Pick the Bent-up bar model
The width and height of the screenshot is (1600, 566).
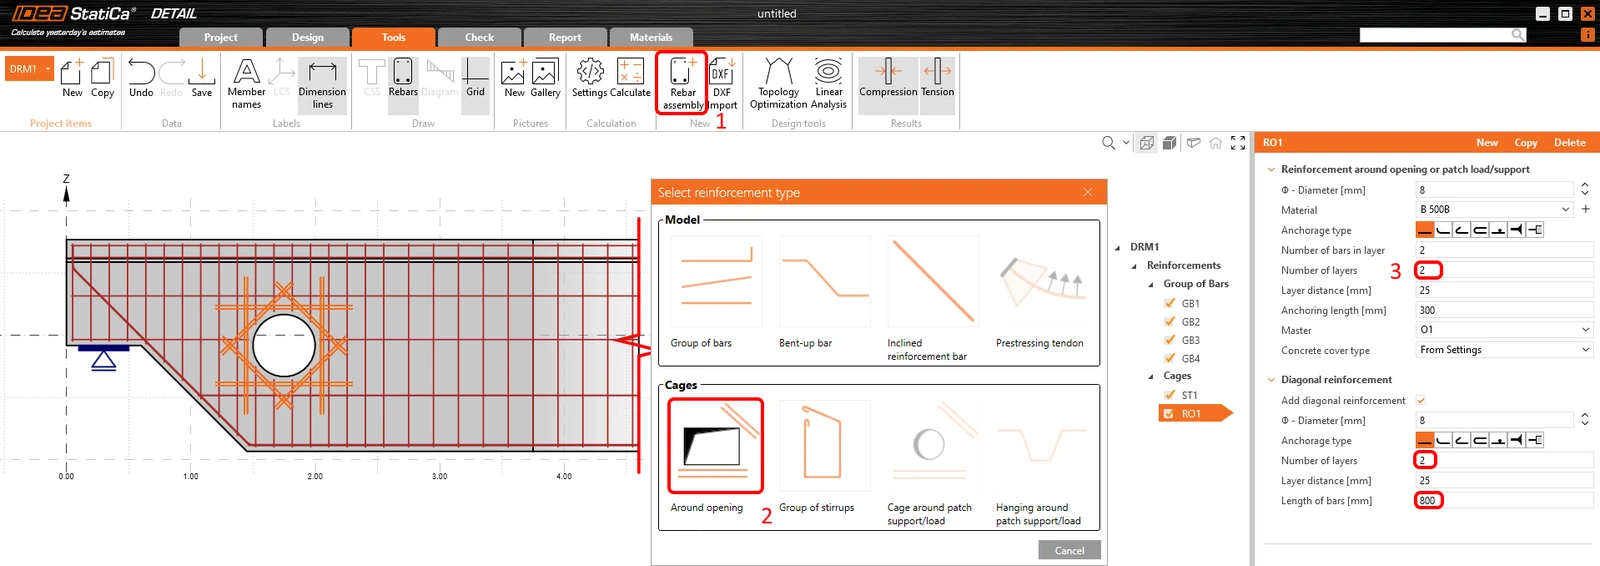click(x=824, y=292)
